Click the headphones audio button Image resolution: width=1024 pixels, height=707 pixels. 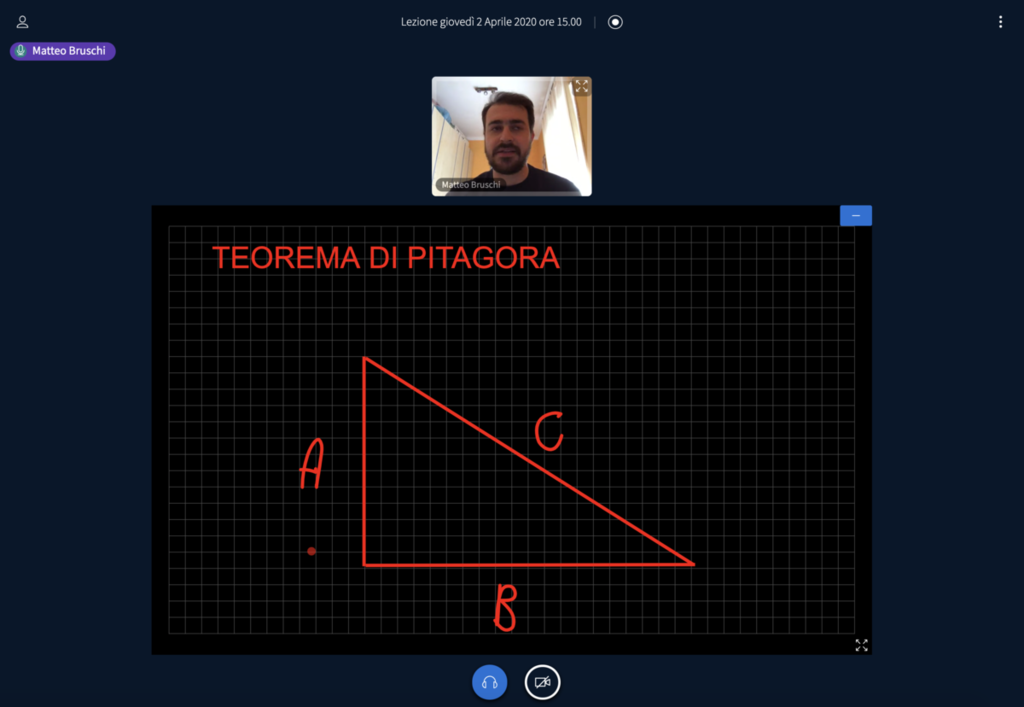(489, 682)
